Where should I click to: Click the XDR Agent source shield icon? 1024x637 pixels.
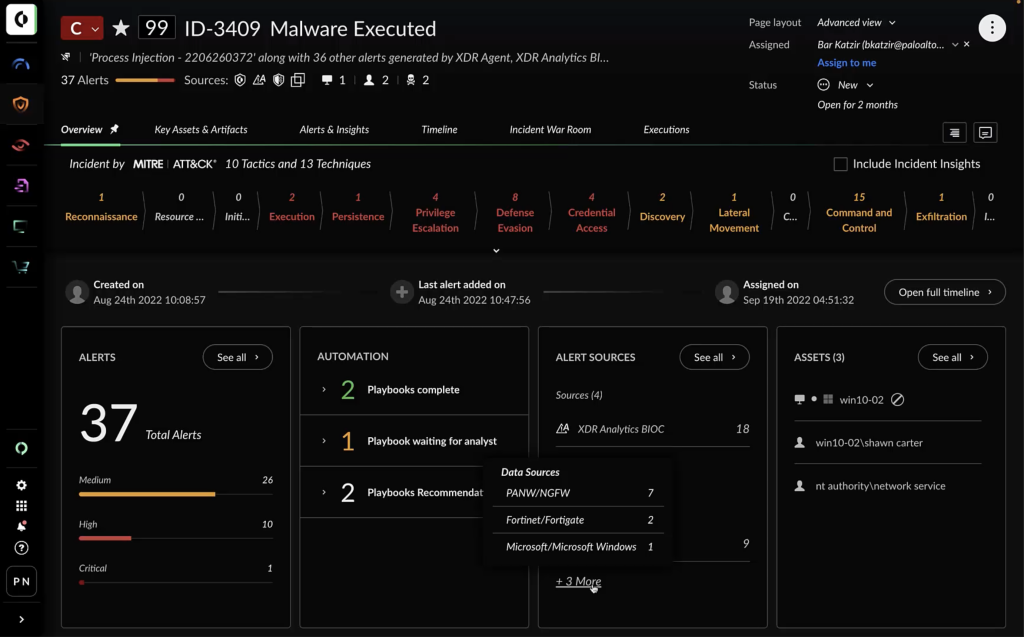click(x=240, y=80)
